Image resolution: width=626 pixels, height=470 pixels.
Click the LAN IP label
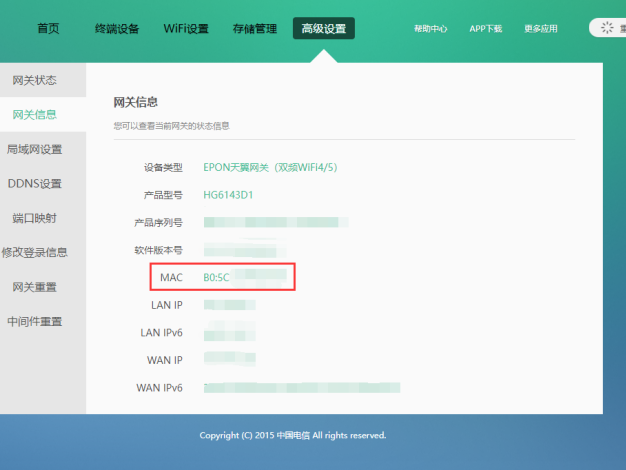point(166,305)
